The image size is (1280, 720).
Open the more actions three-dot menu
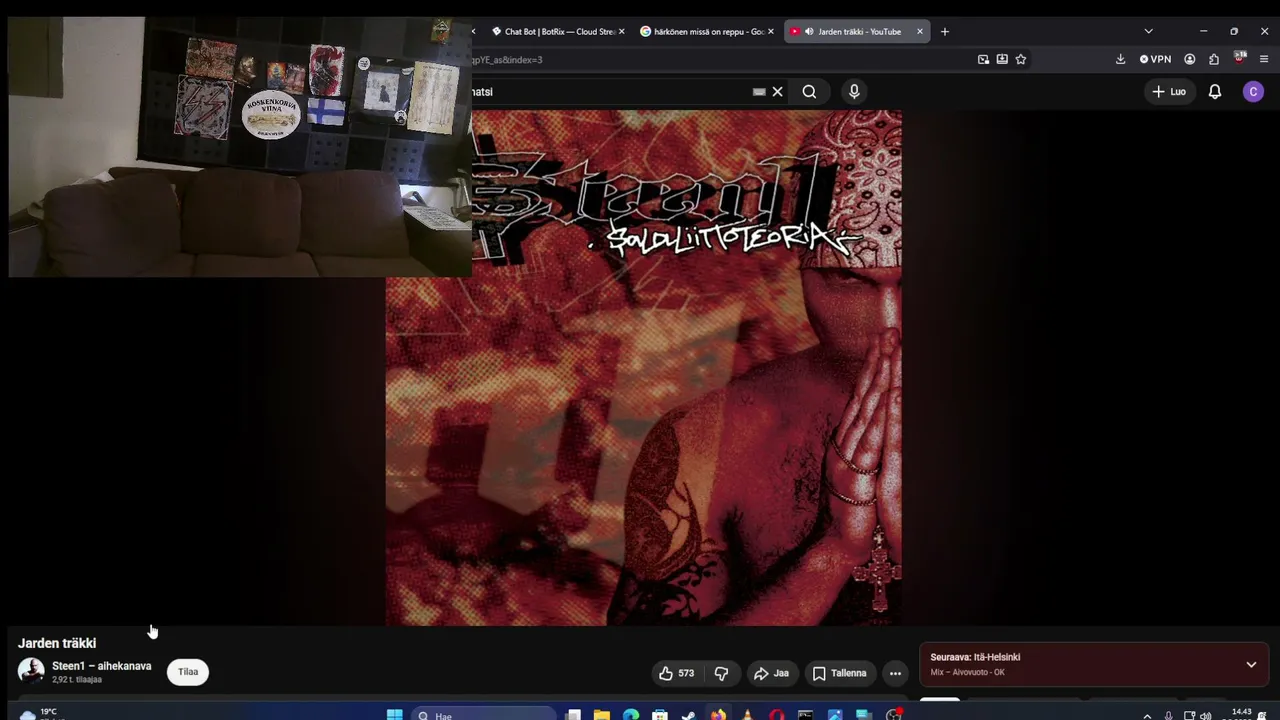point(895,673)
